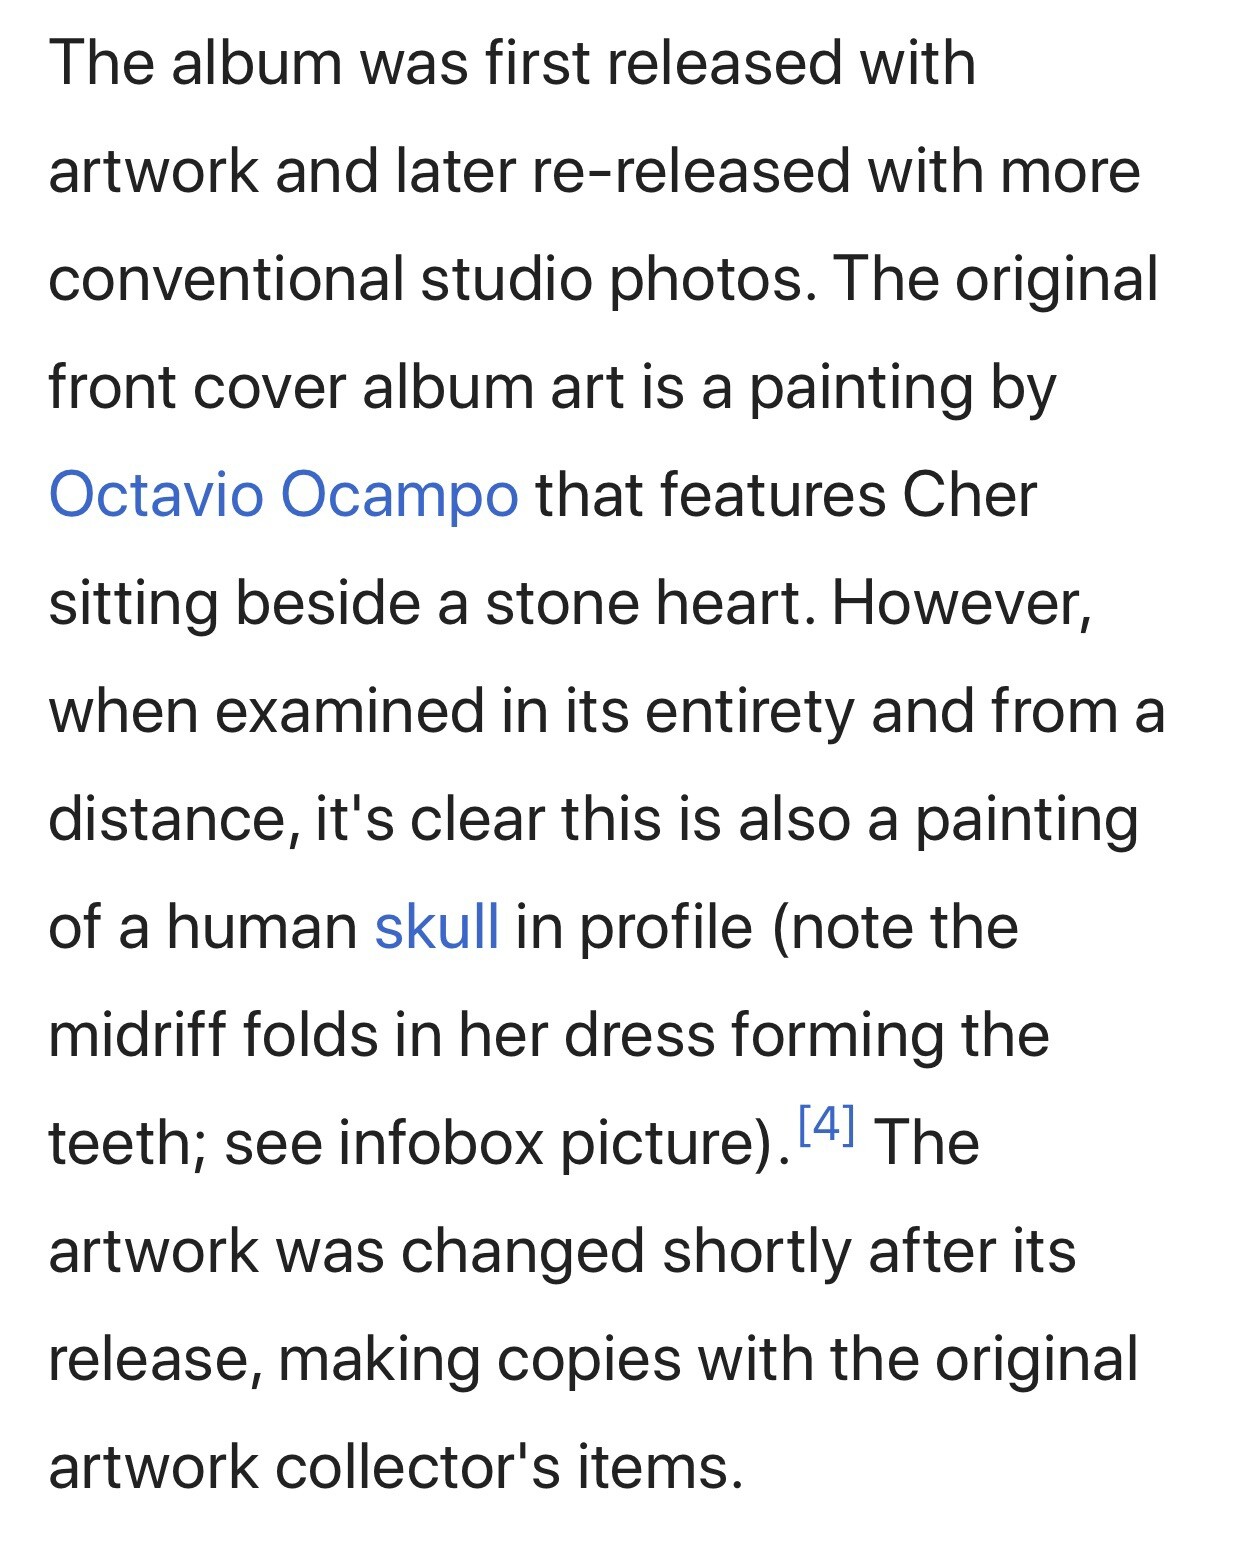
Task: Tap the phrase "infobox picture"
Action: 555,1144
